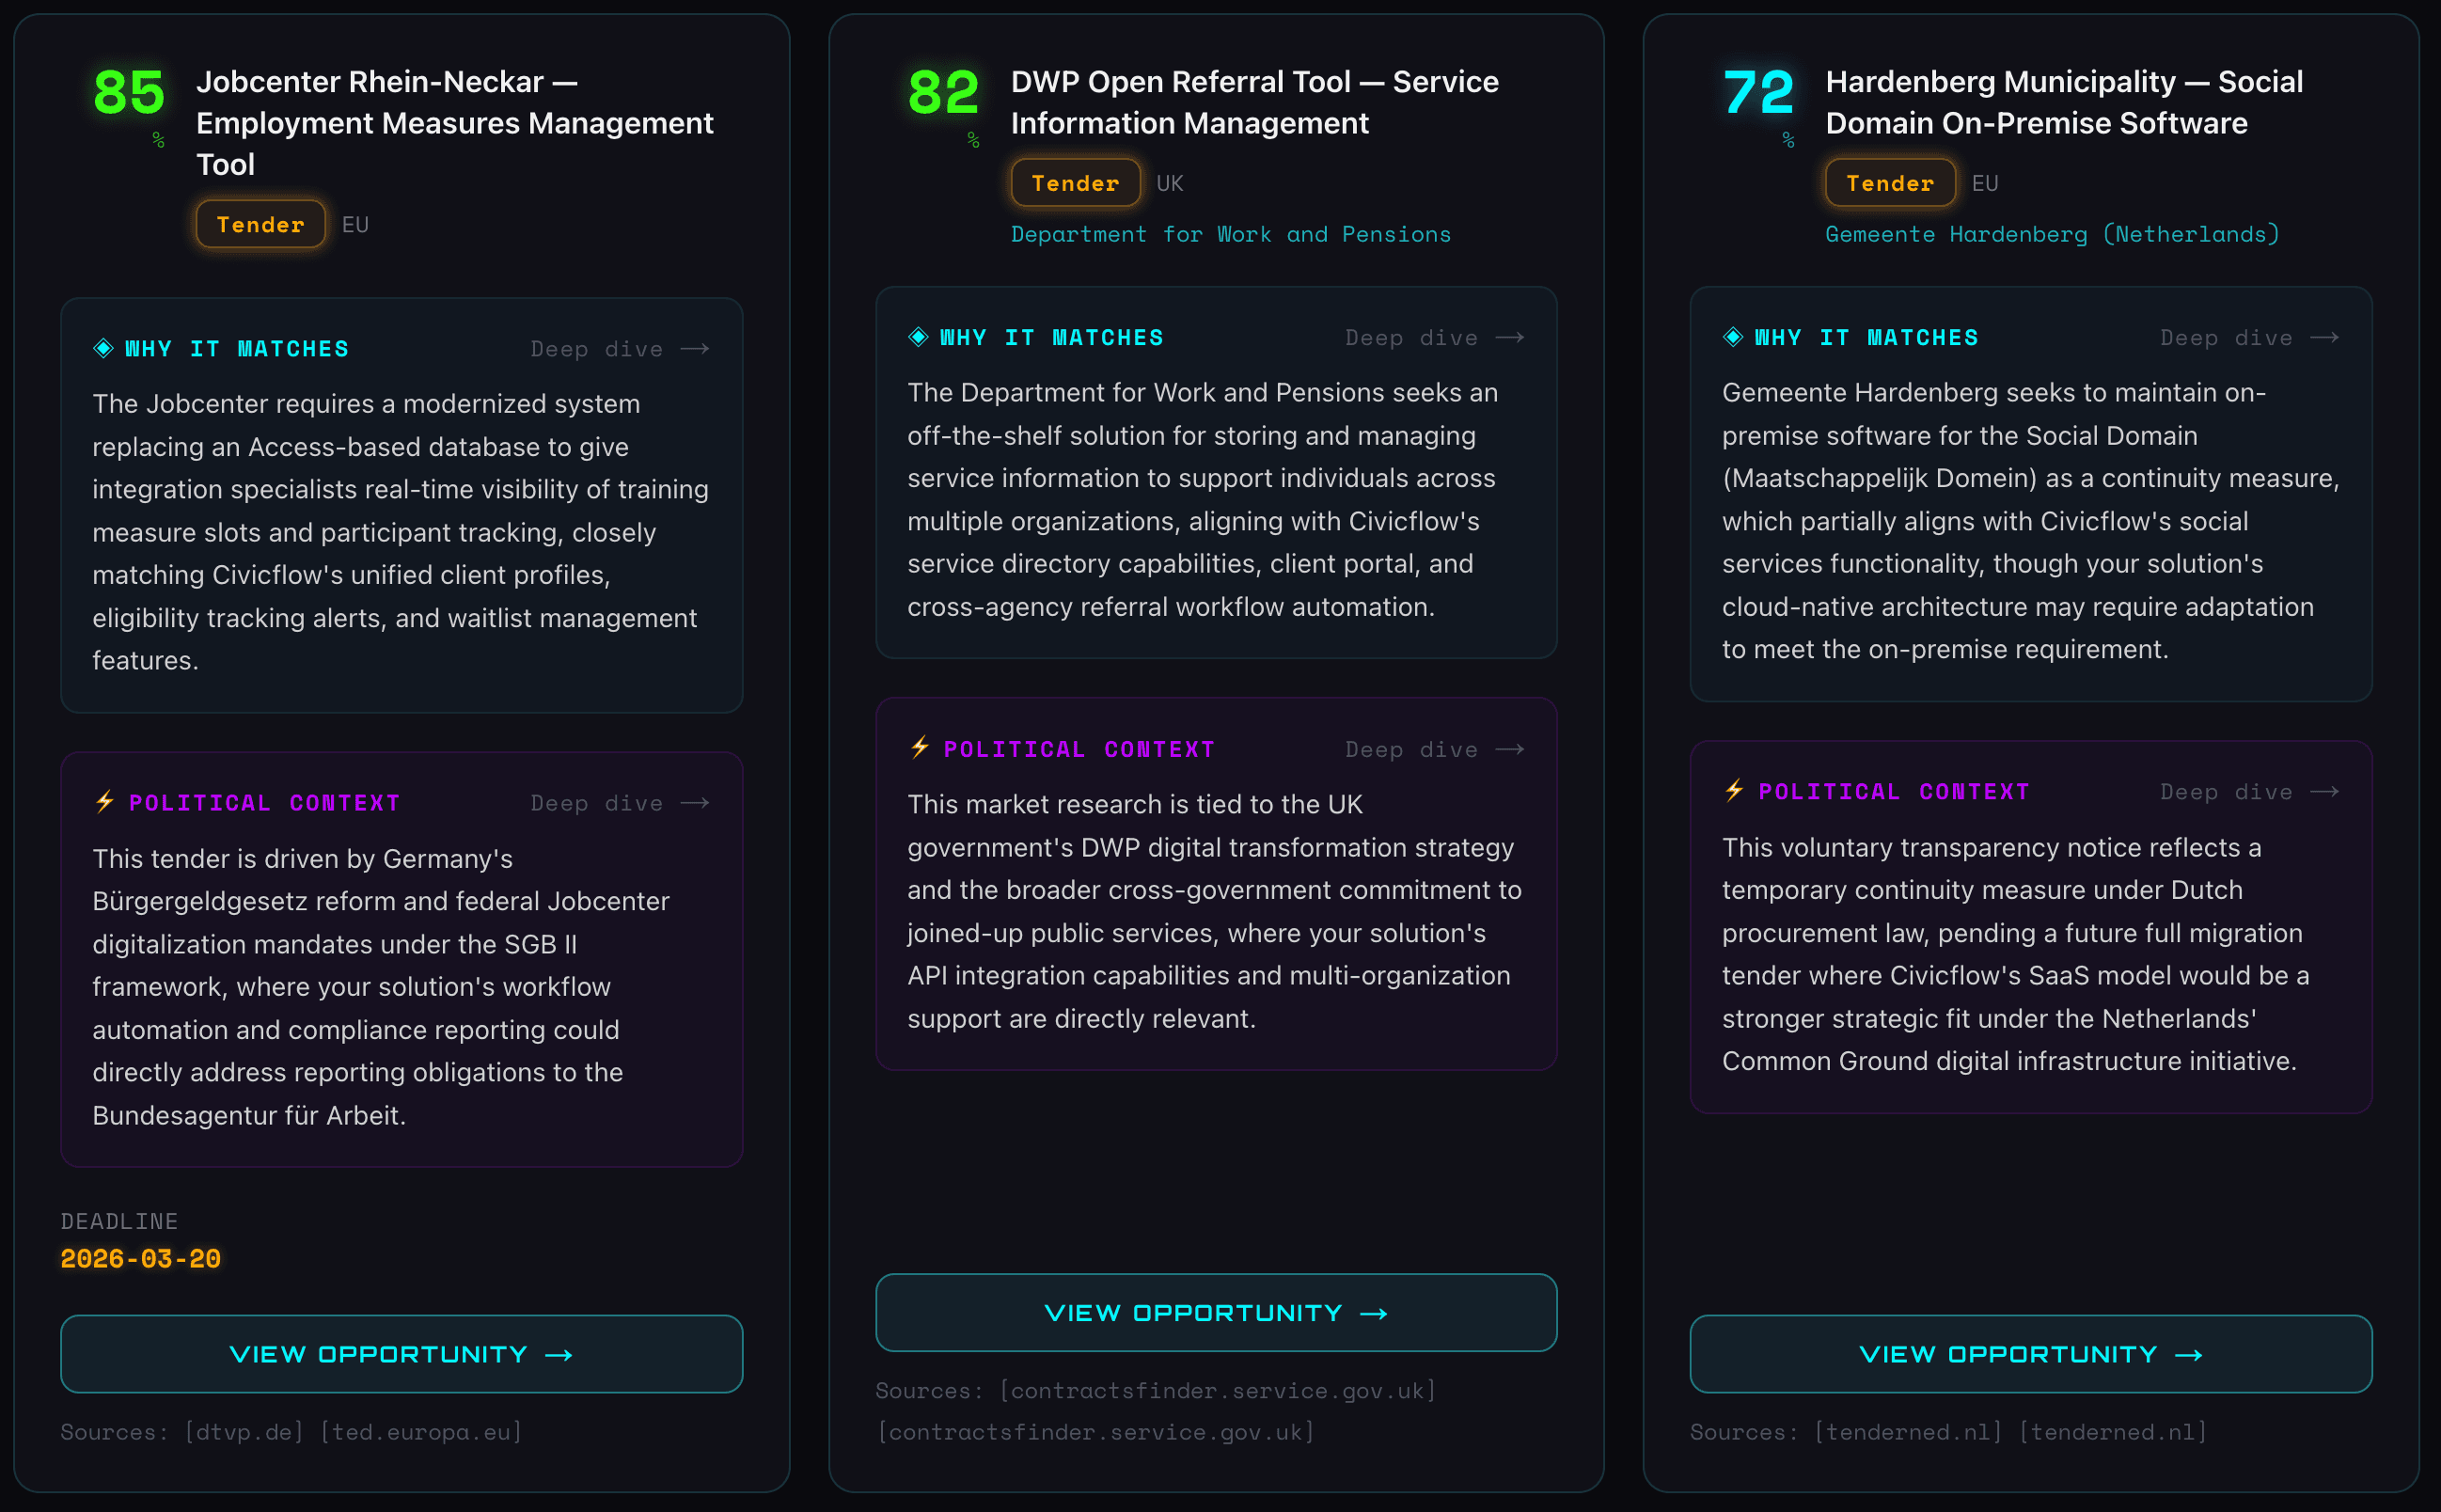Click the diamond icon on DWP's WHY IT MATCHES header
2441x1512 pixels.
(919, 337)
